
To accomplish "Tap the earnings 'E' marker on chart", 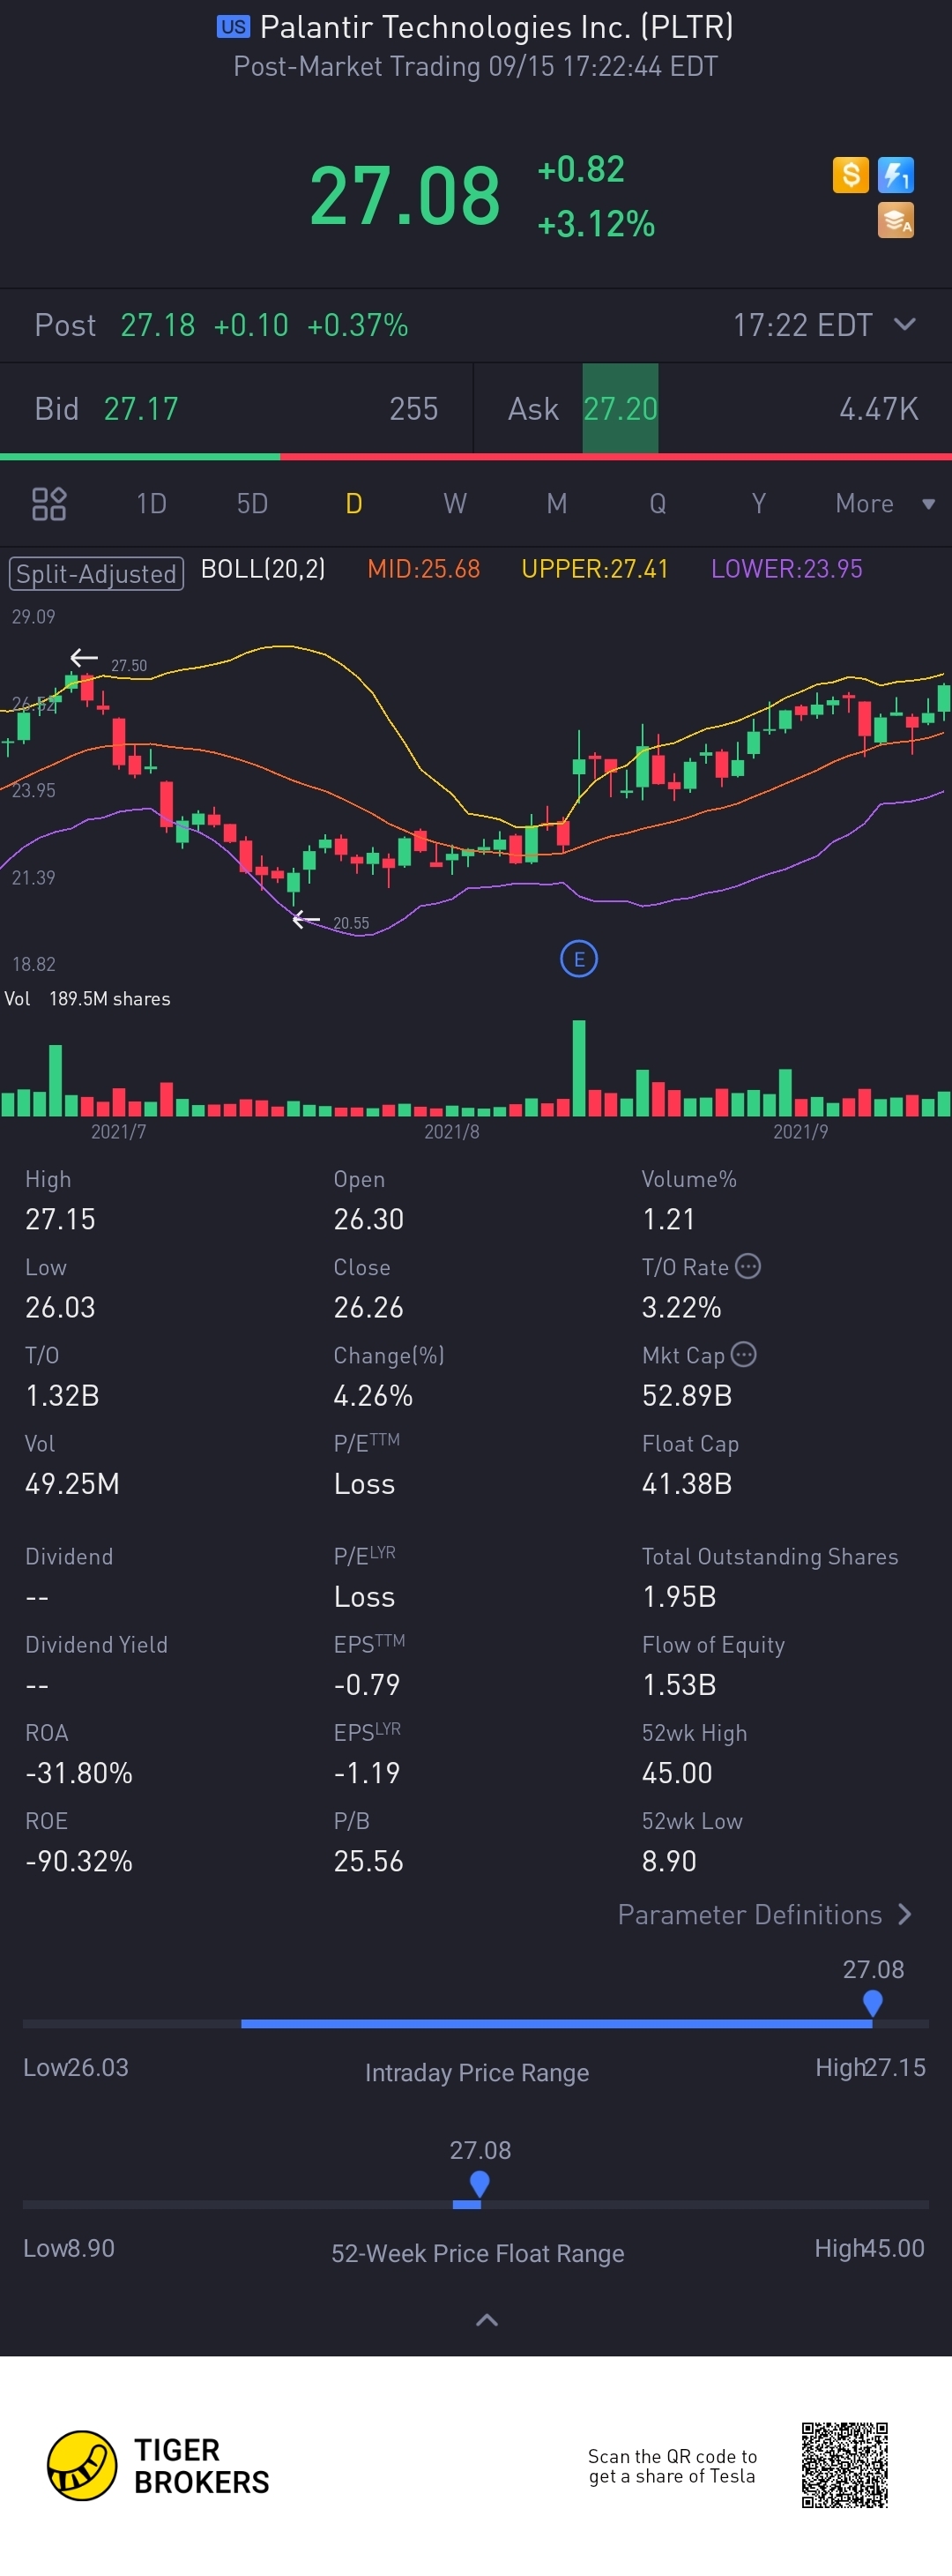I will (x=578, y=959).
